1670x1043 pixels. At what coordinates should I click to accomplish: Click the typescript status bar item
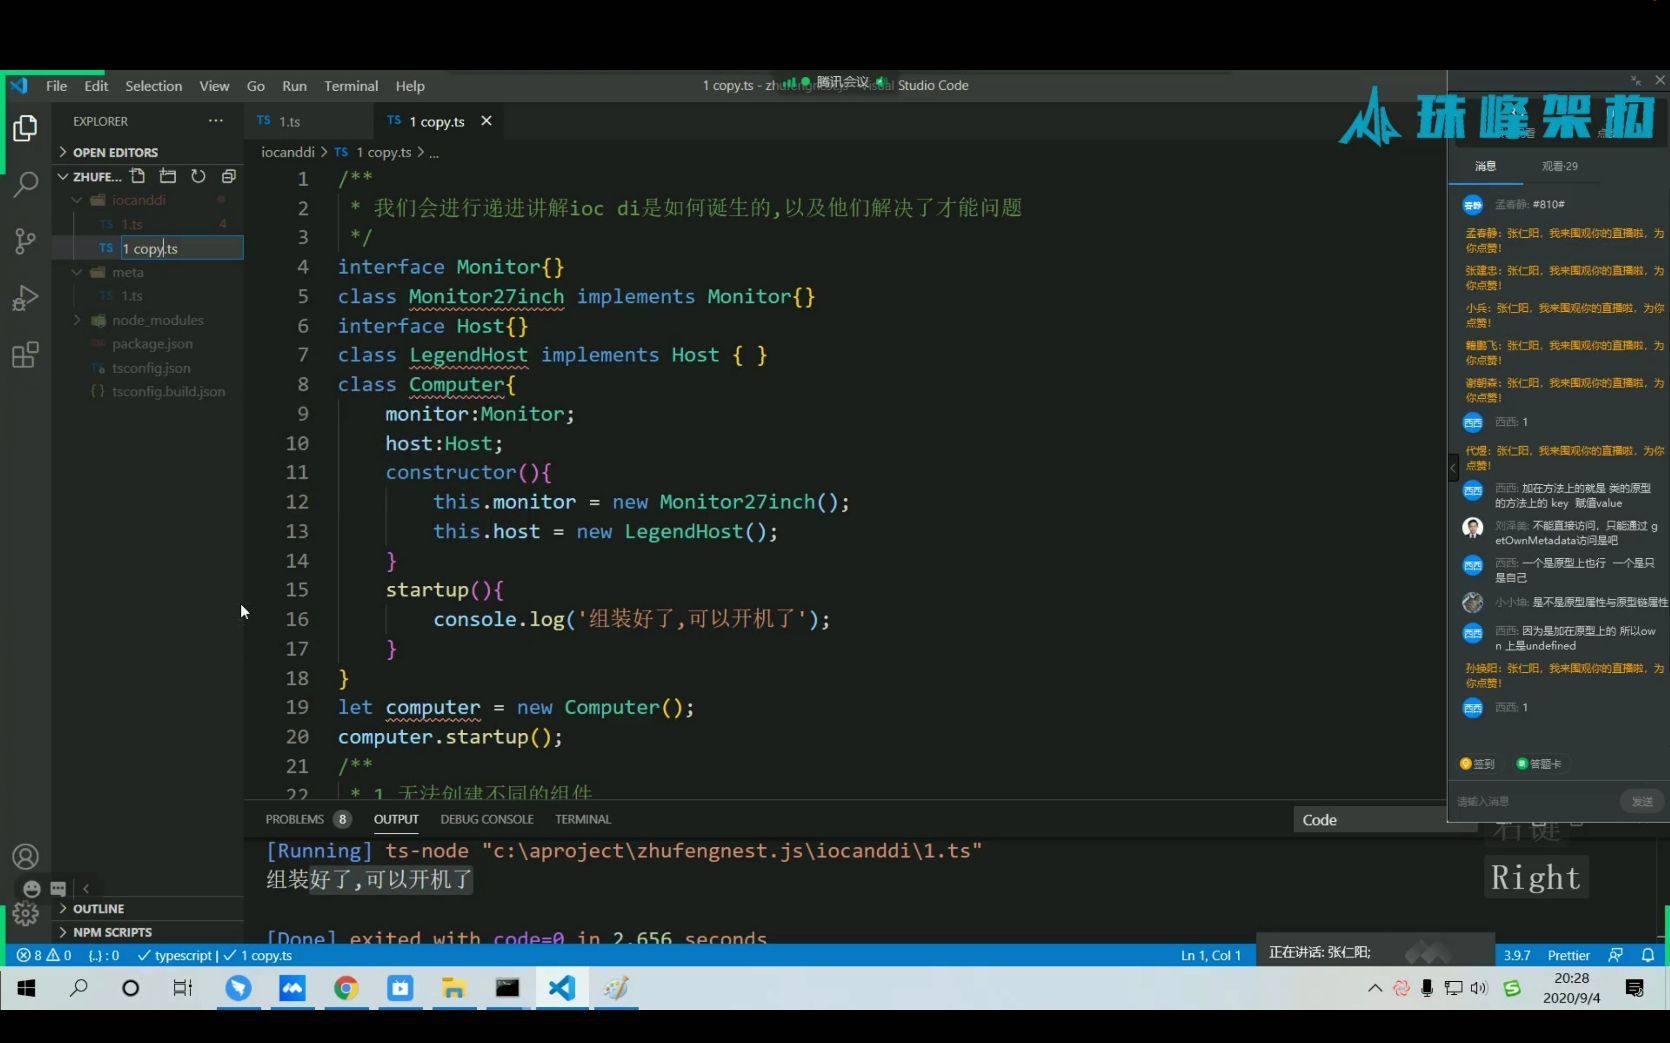coord(176,955)
